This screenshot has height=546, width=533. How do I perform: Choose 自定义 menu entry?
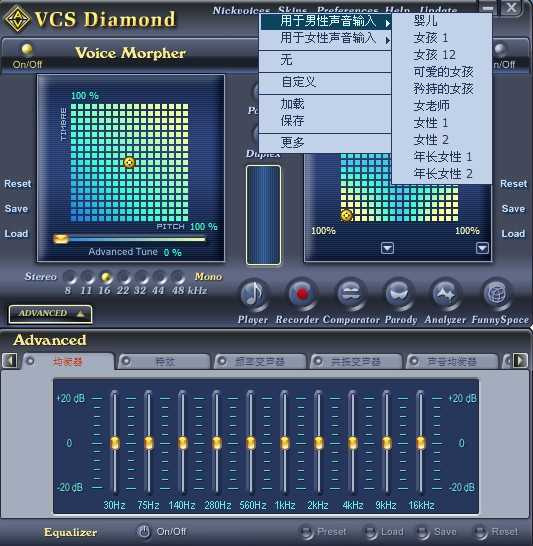pyautogui.click(x=325, y=82)
